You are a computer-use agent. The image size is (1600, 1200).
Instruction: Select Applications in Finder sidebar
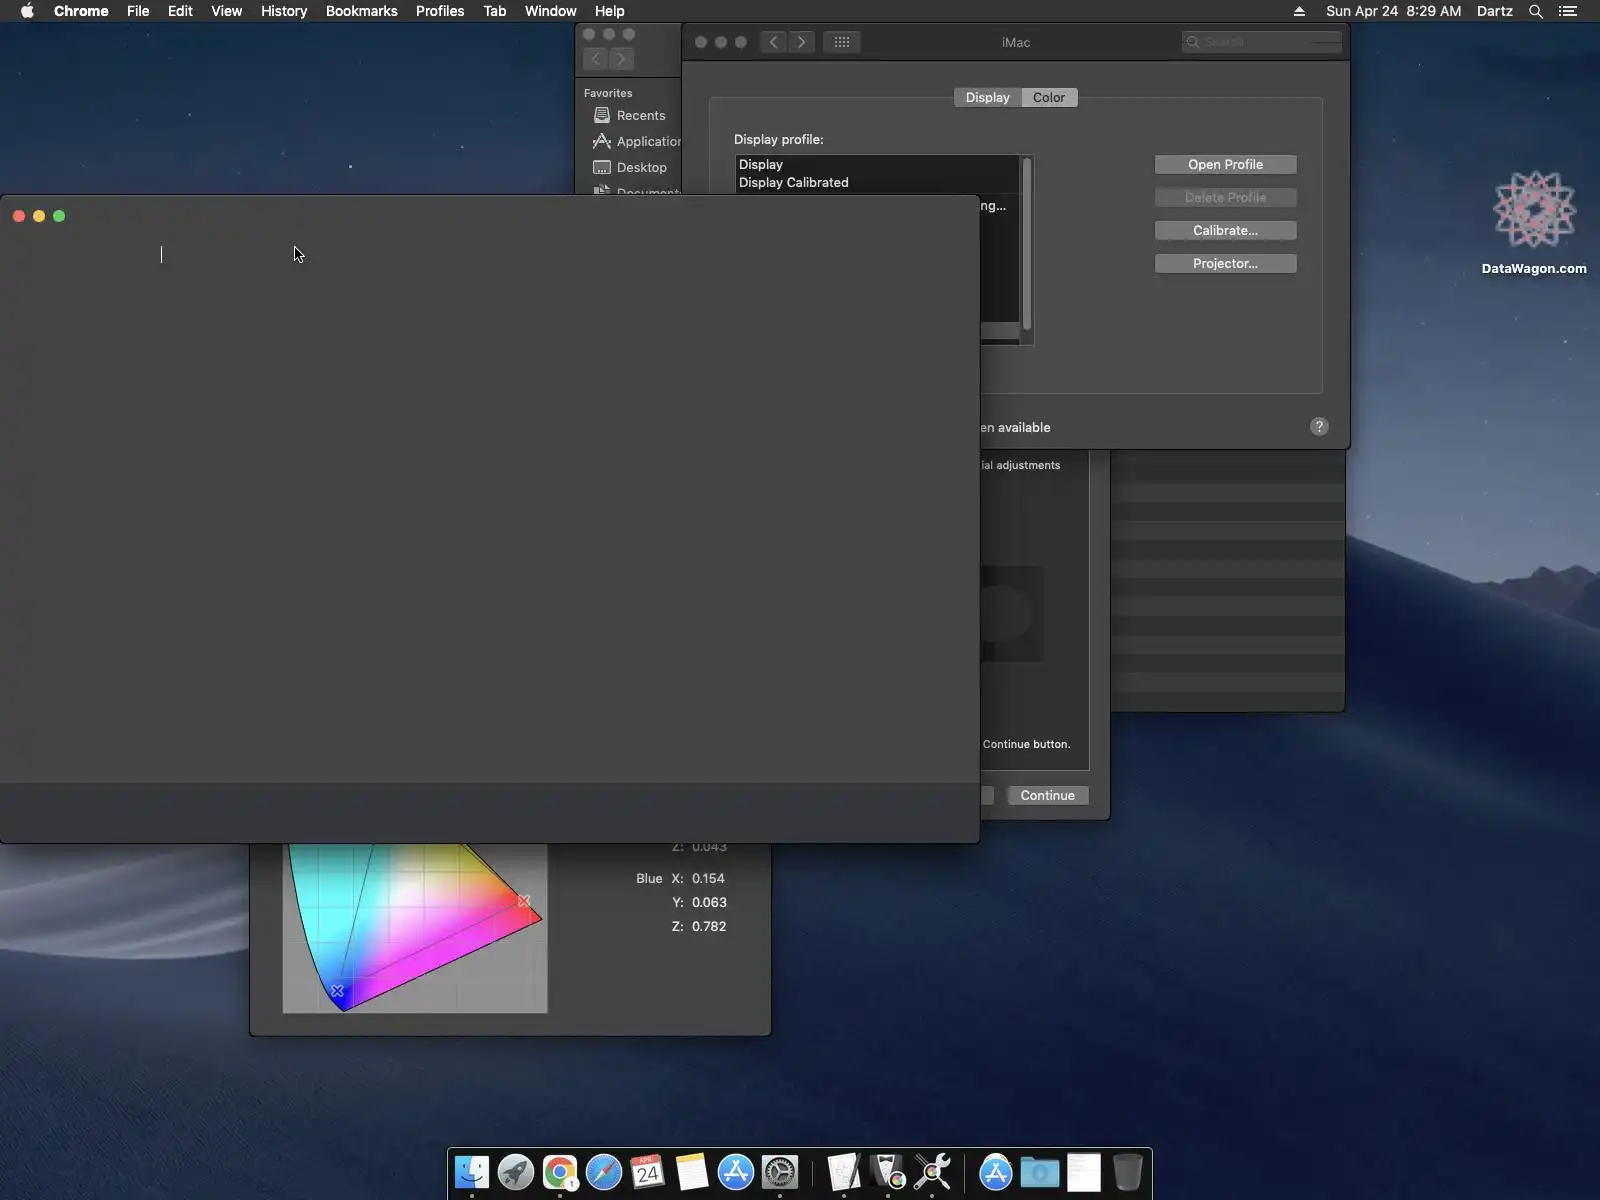coord(636,141)
